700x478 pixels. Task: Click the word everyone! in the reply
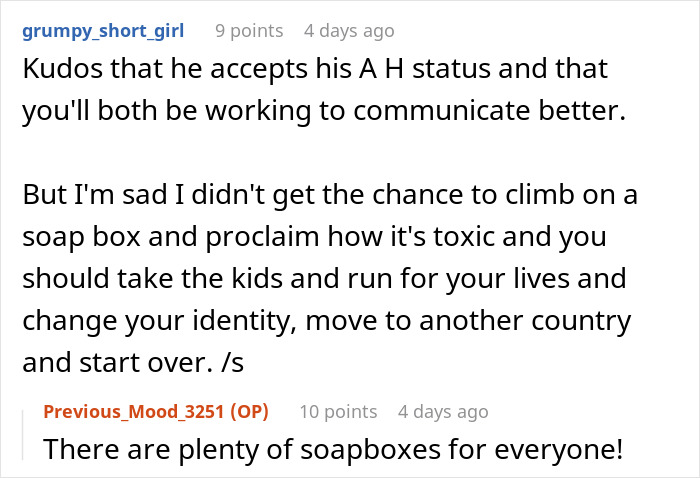(x=563, y=449)
